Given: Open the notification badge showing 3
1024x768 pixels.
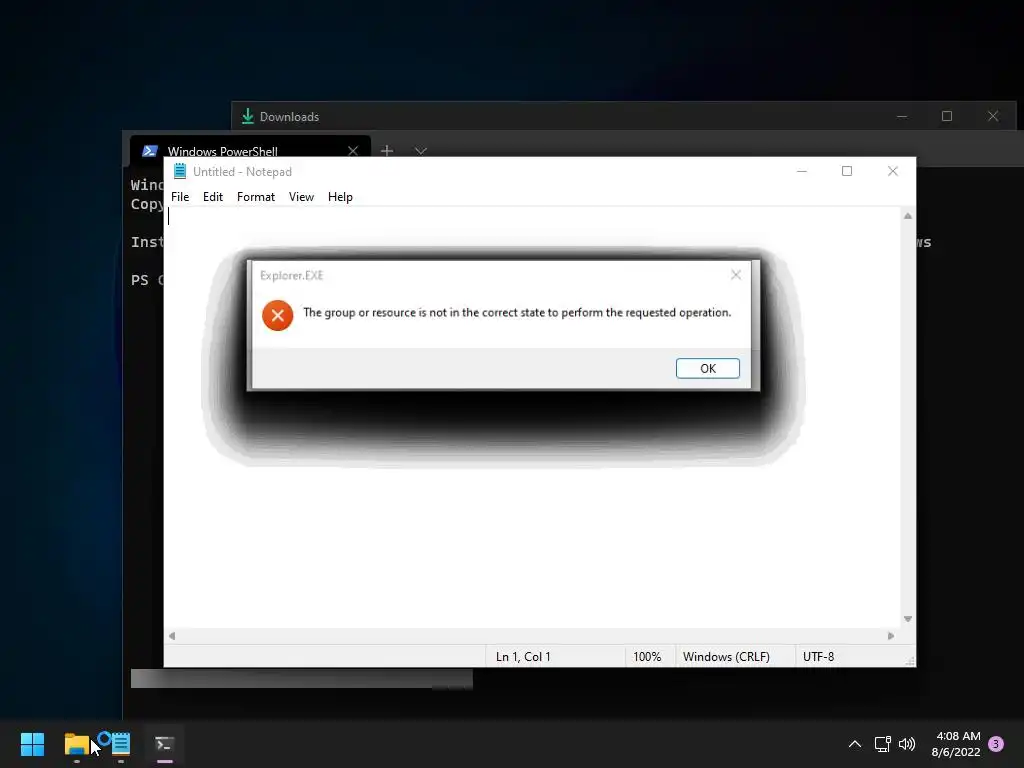Looking at the screenshot, I should (x=996, y=743).
